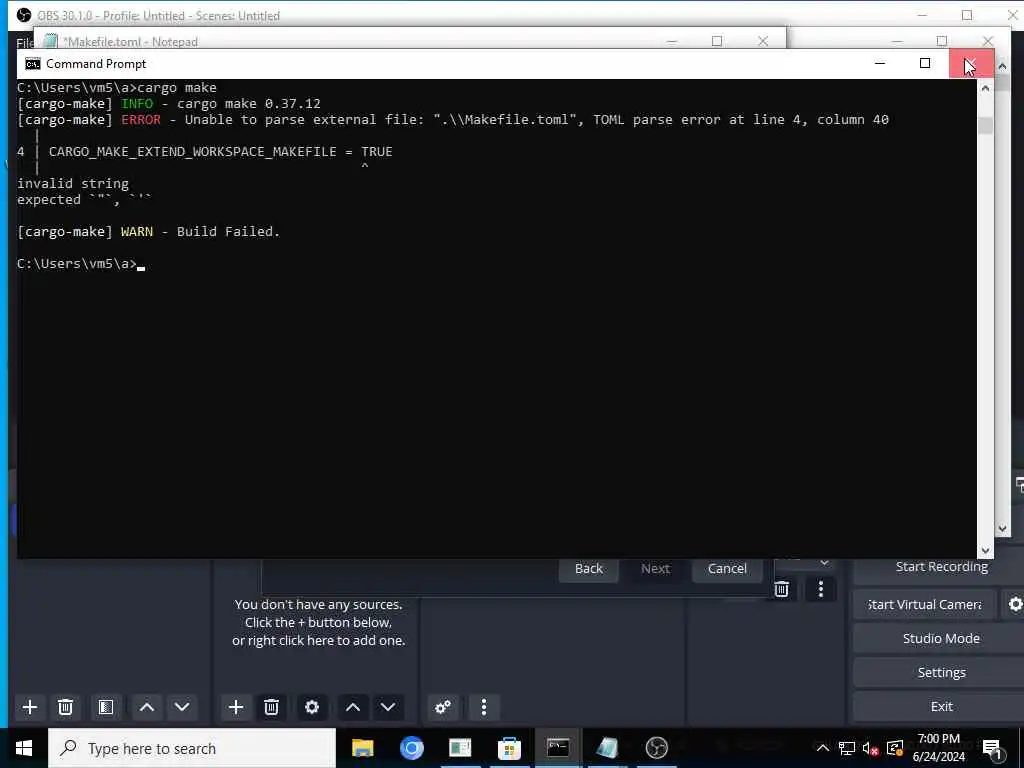Open the notification center icon
This screenshot has height=768, width=1024.
993,748
